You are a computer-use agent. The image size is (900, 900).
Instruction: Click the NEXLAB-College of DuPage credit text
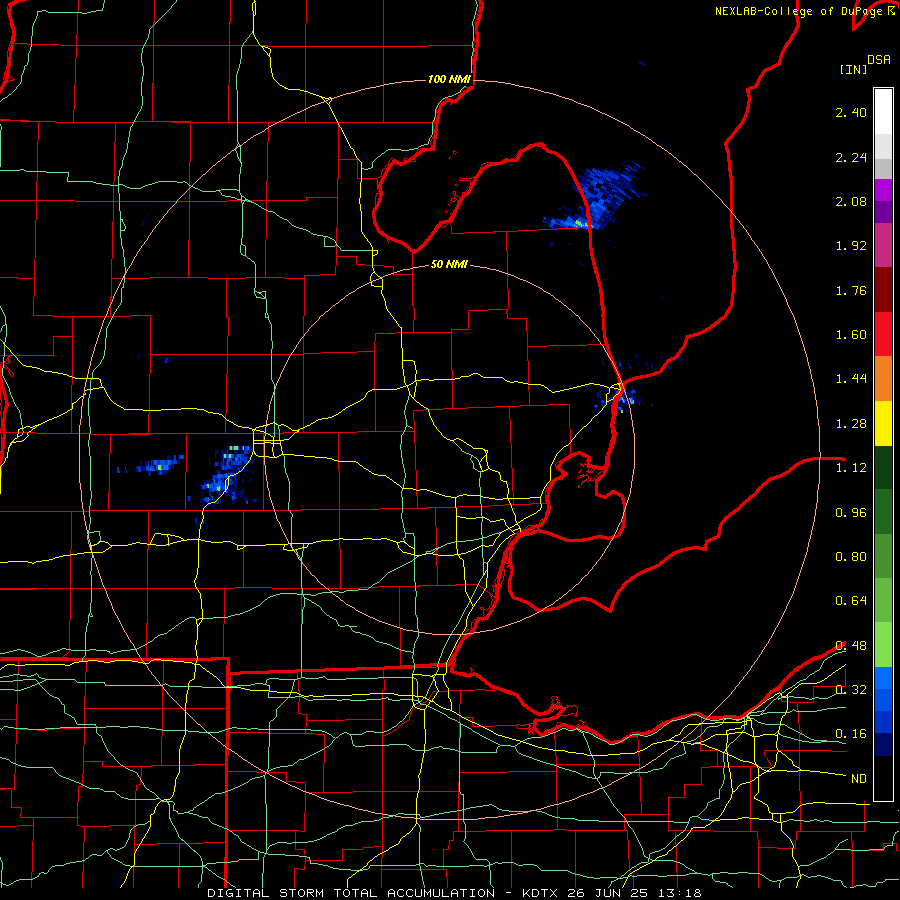[x=805, y=11]
